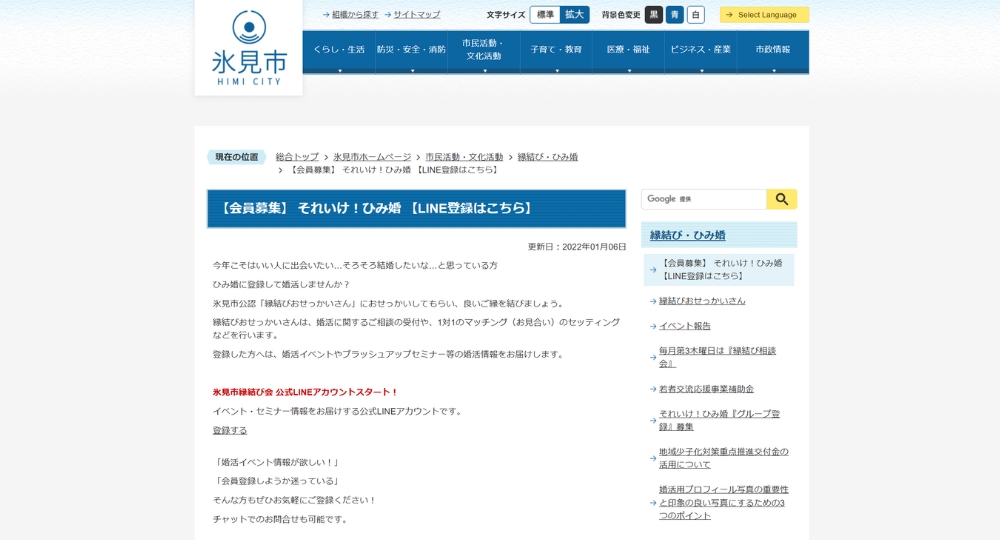This screenshot has height=540, width=1000.
Task: Open the 市政情報 menu item
Action: coord(773,50)
